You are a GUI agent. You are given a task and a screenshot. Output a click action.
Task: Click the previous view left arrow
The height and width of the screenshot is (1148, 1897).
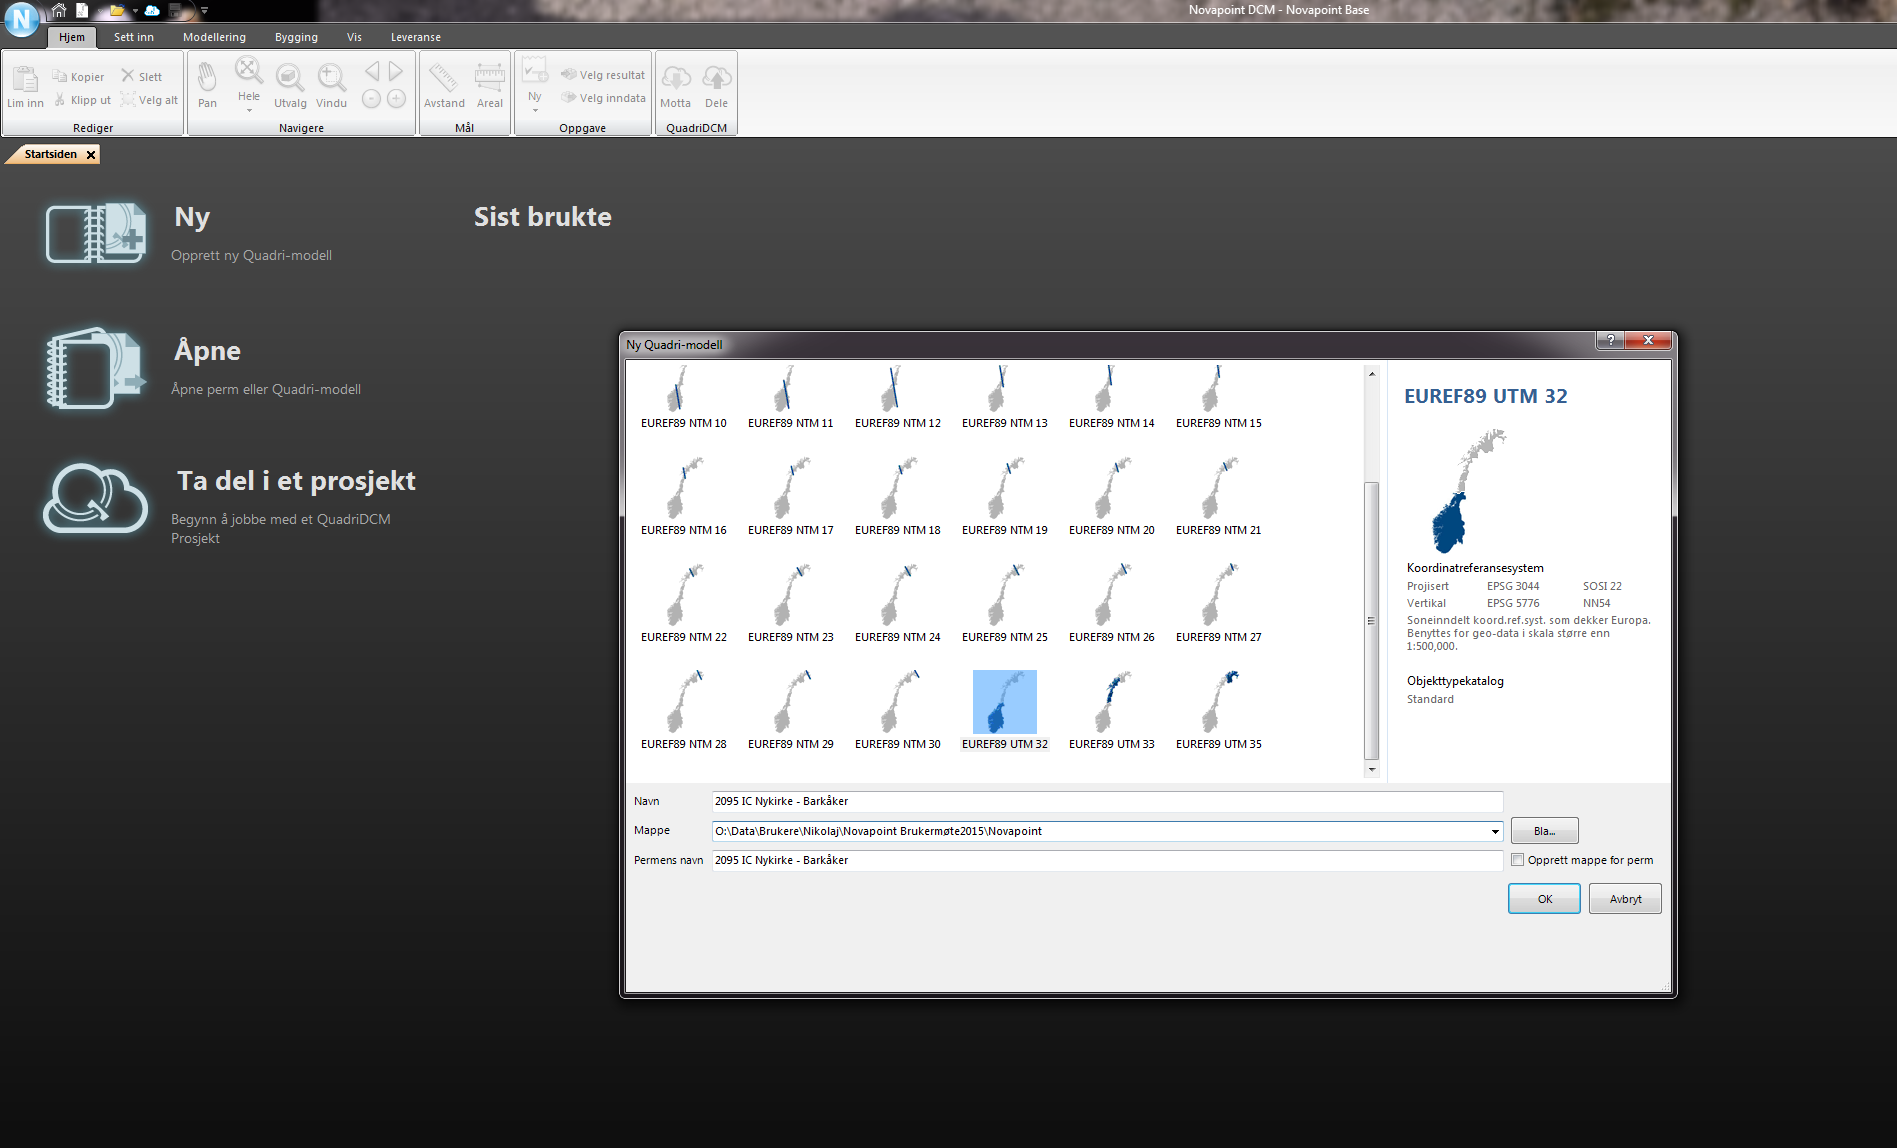(x=372, y=71)
